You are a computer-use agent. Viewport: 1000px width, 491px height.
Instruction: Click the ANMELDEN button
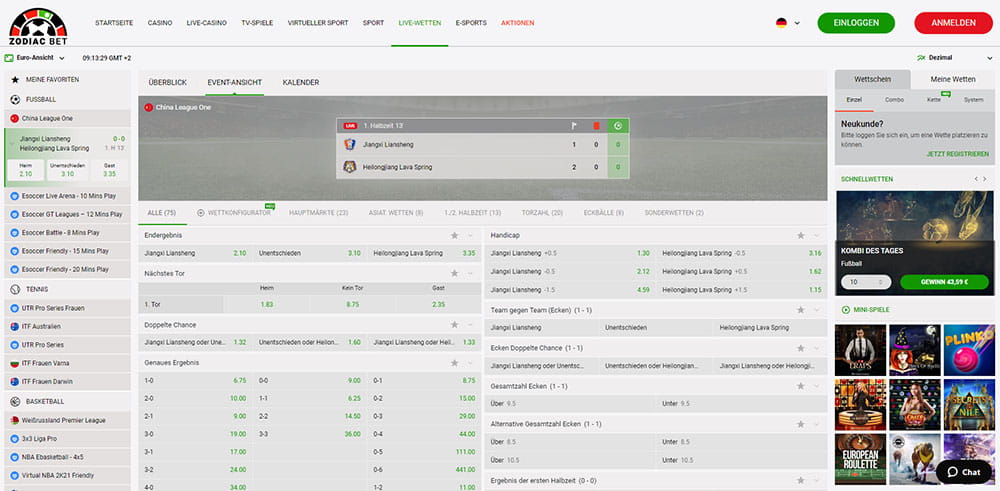point(953,23)
